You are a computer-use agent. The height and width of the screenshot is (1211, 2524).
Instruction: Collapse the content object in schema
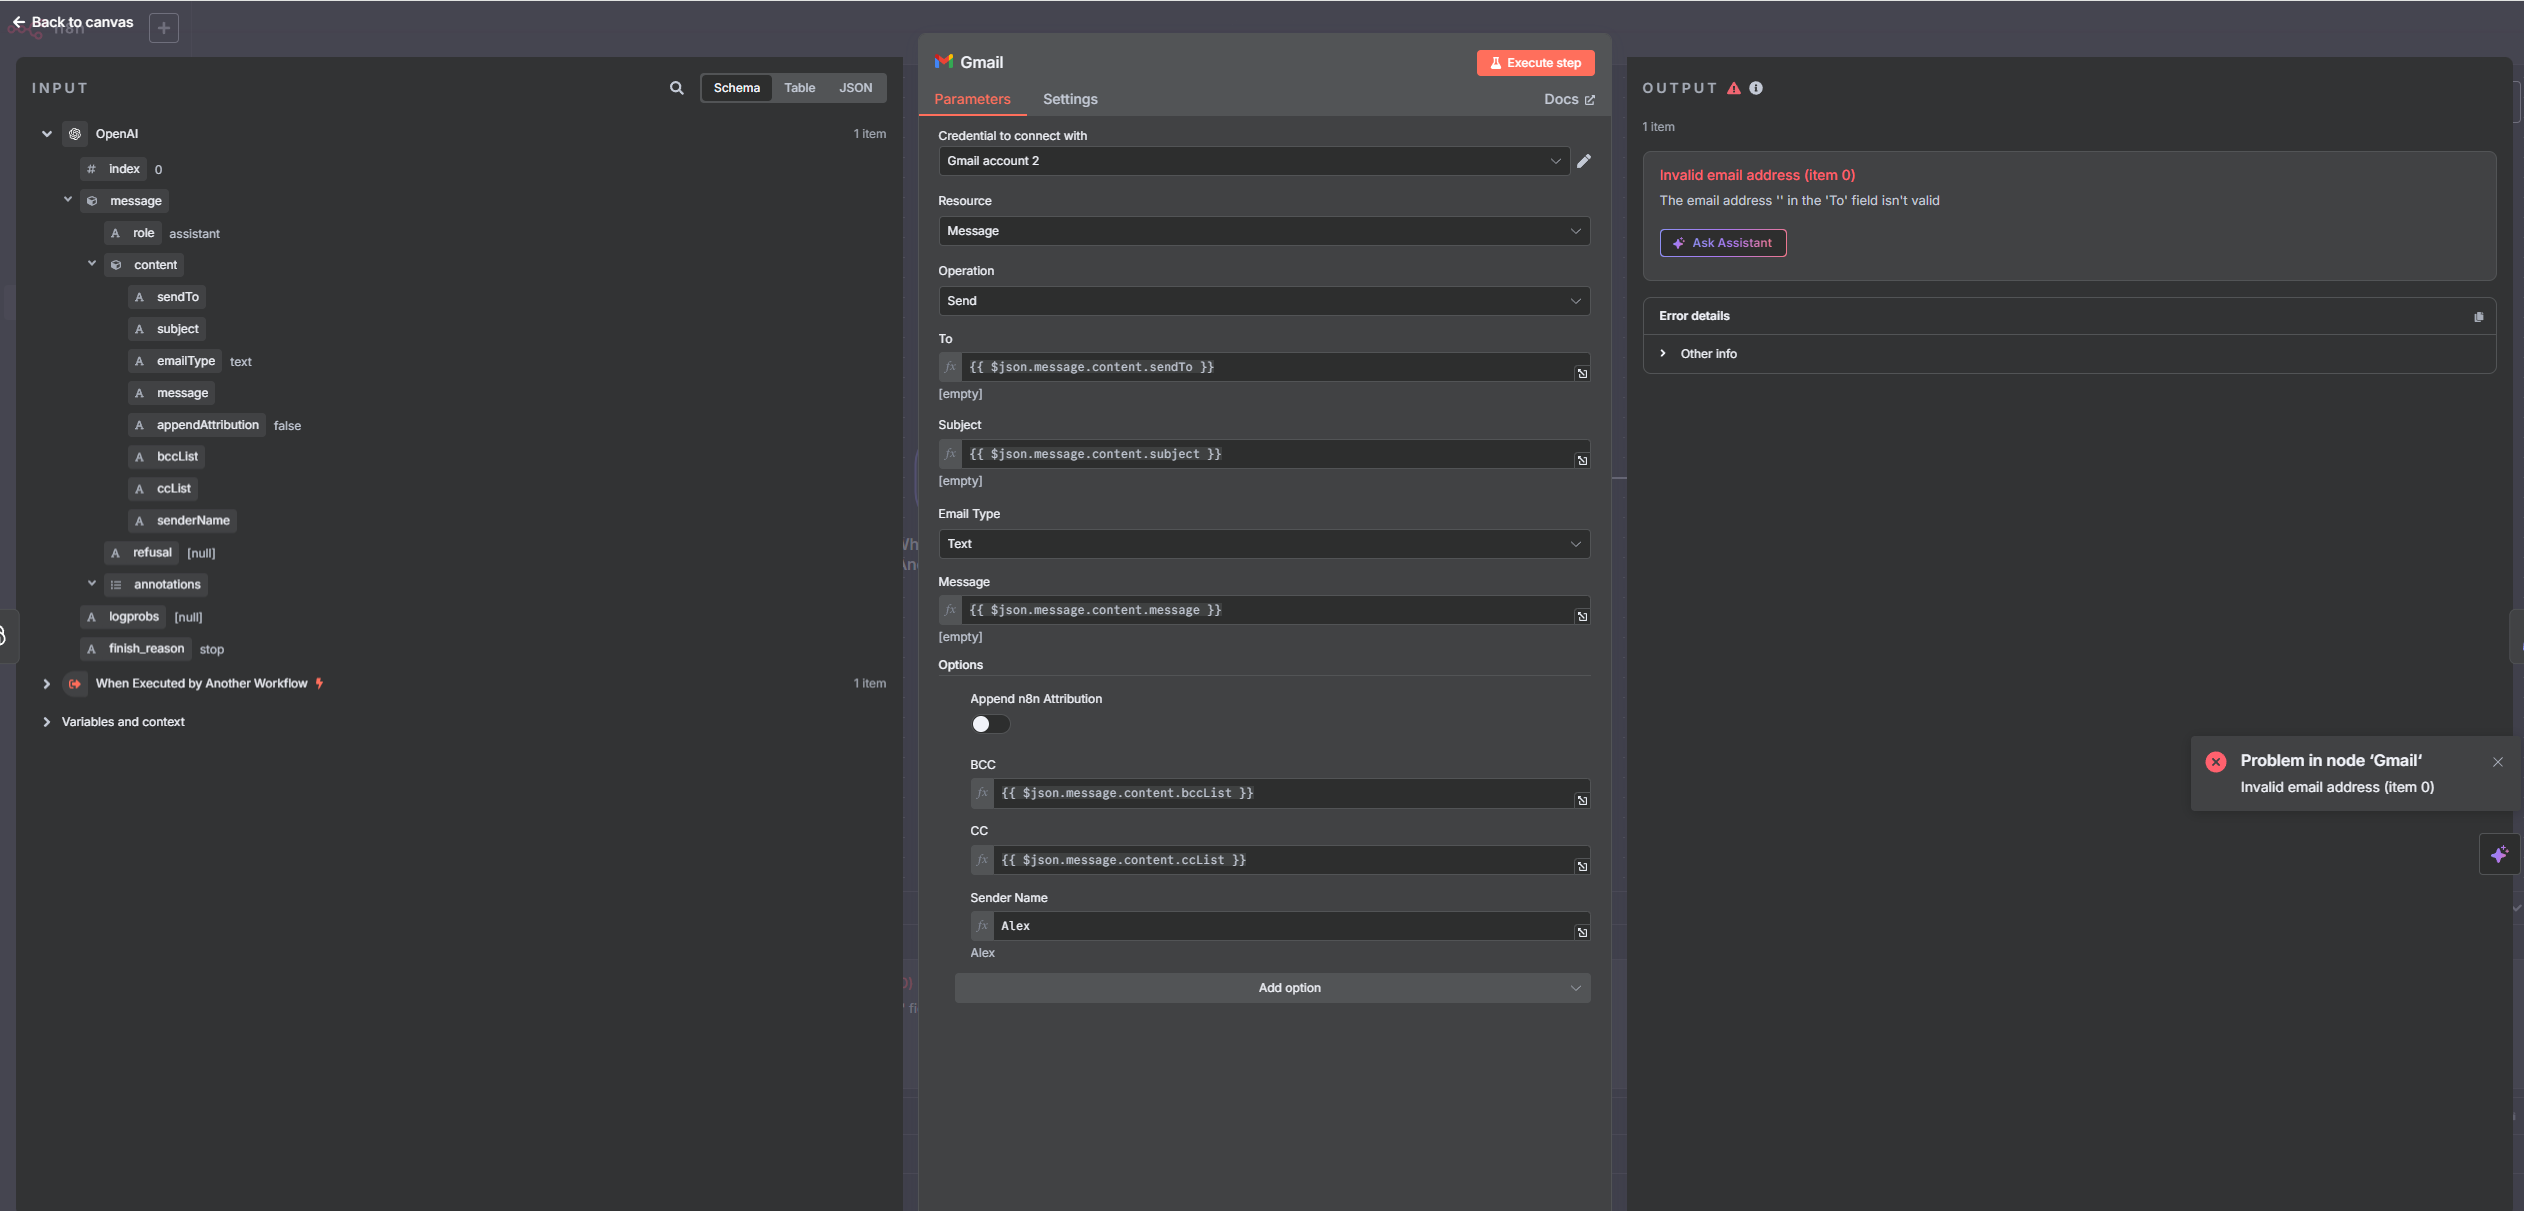pyautogui.click(x=92, y=264)
